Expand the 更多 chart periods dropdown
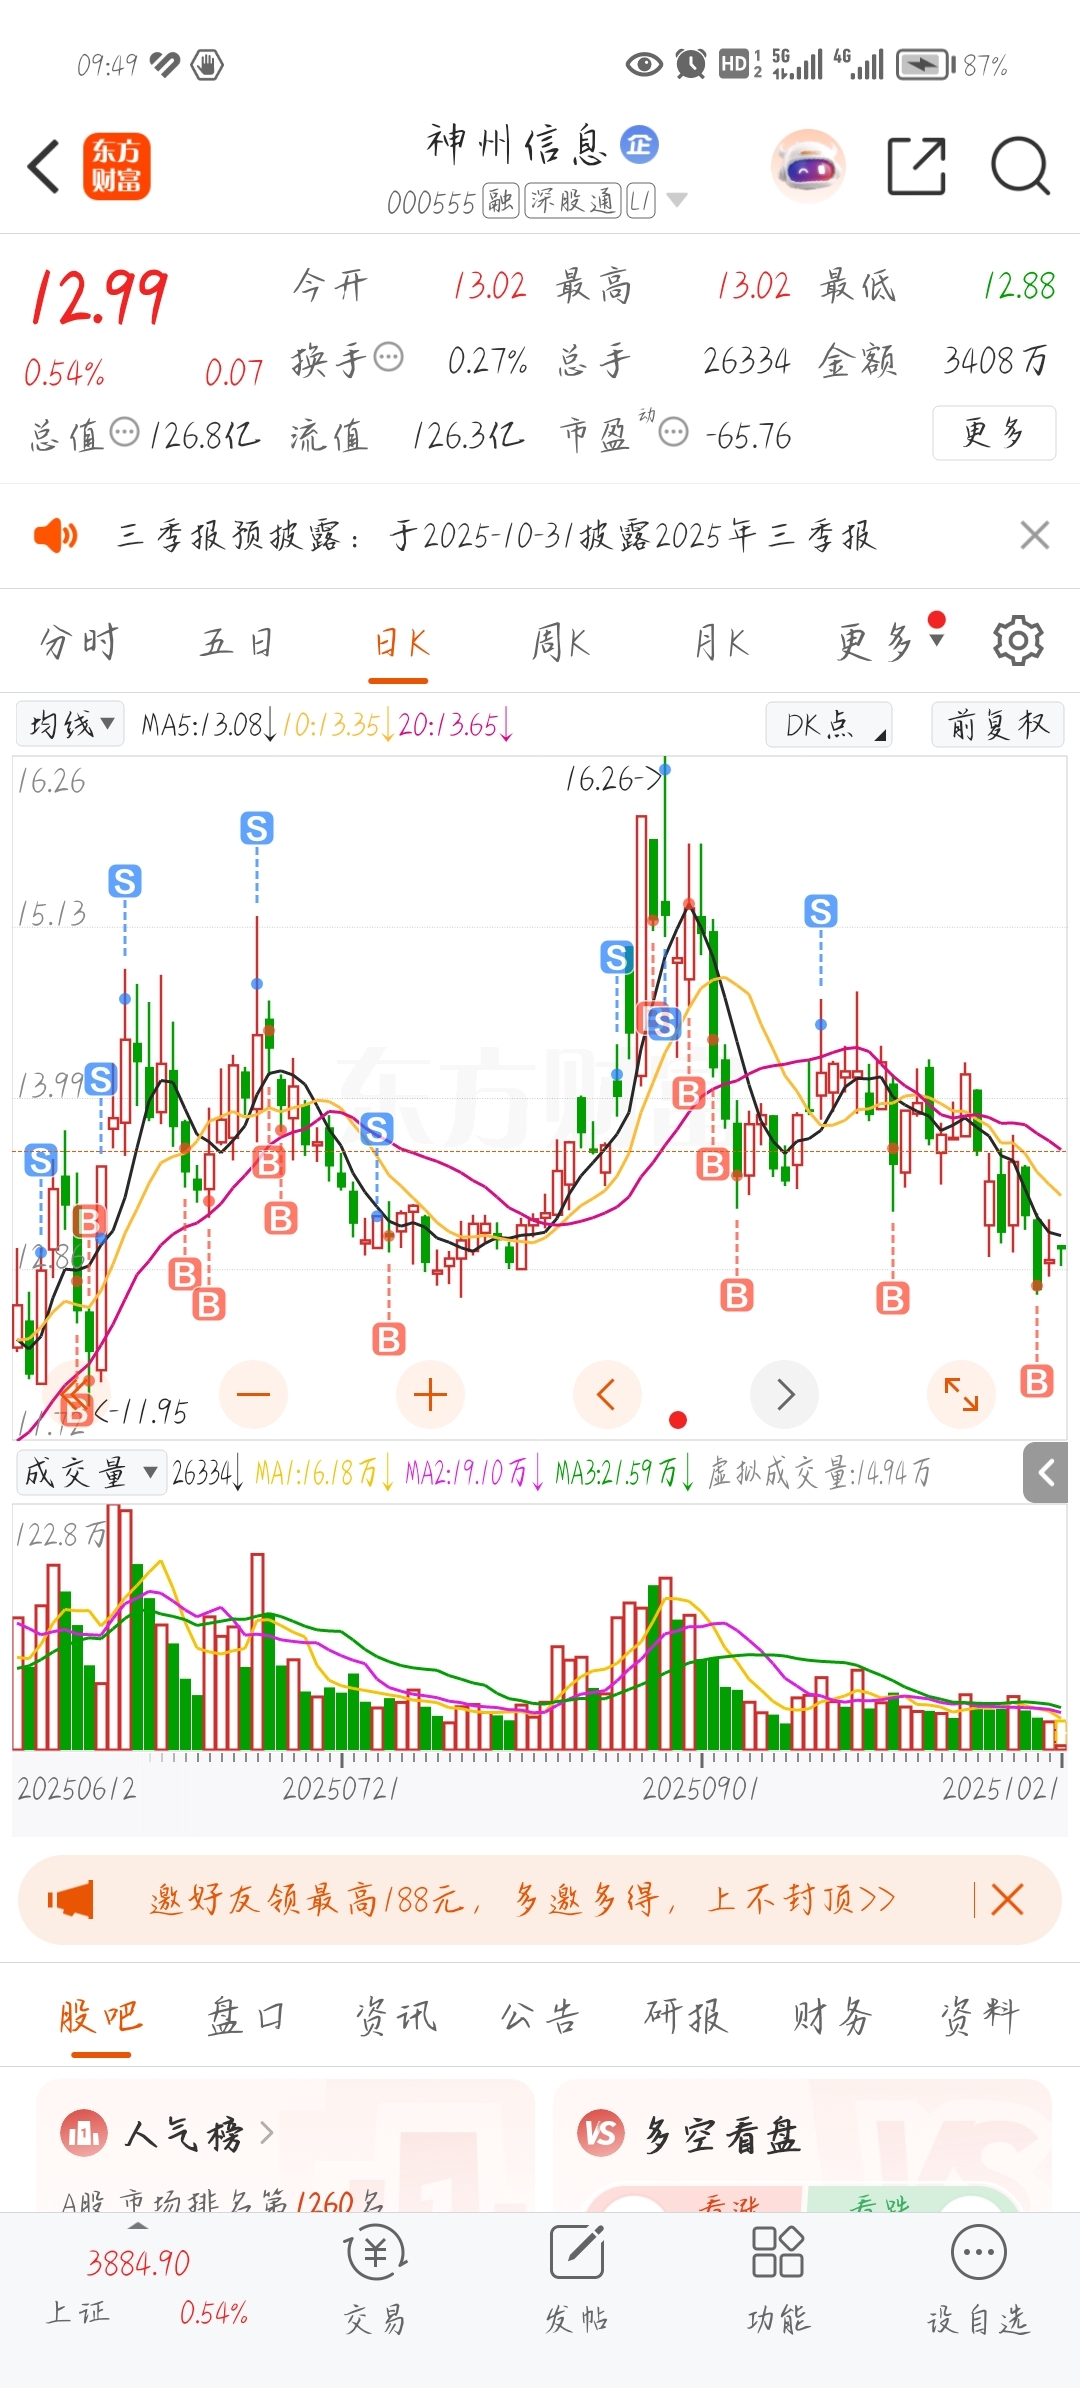Image resolution: width=1080 pixels, height=2388 pixels. click(889, 641)
